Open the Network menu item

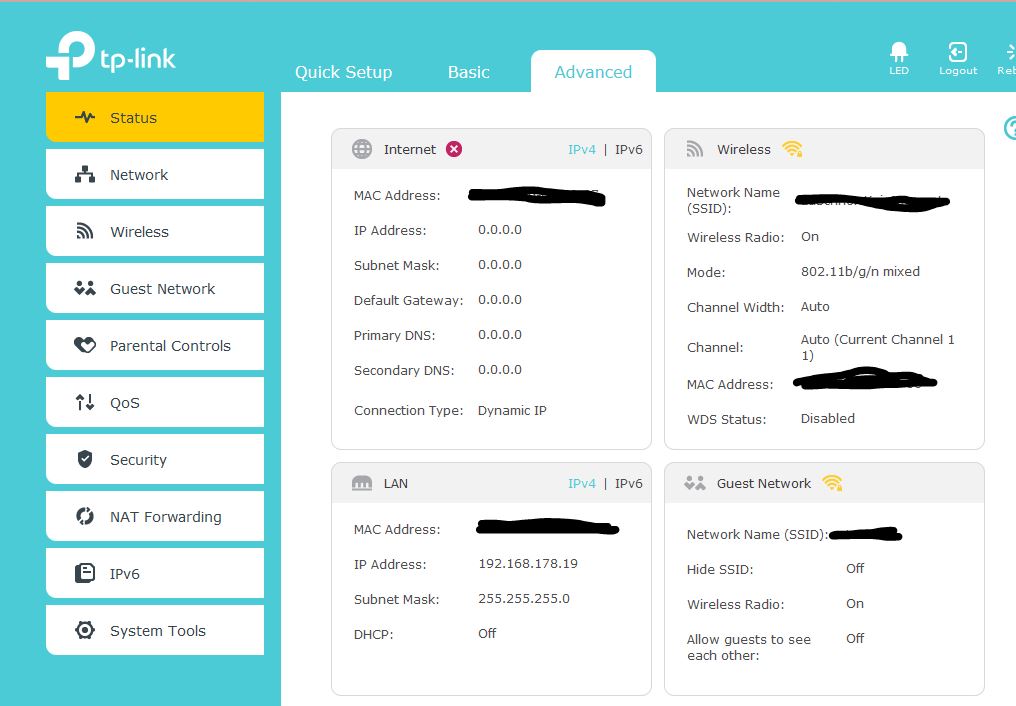[x=155, y=174]
